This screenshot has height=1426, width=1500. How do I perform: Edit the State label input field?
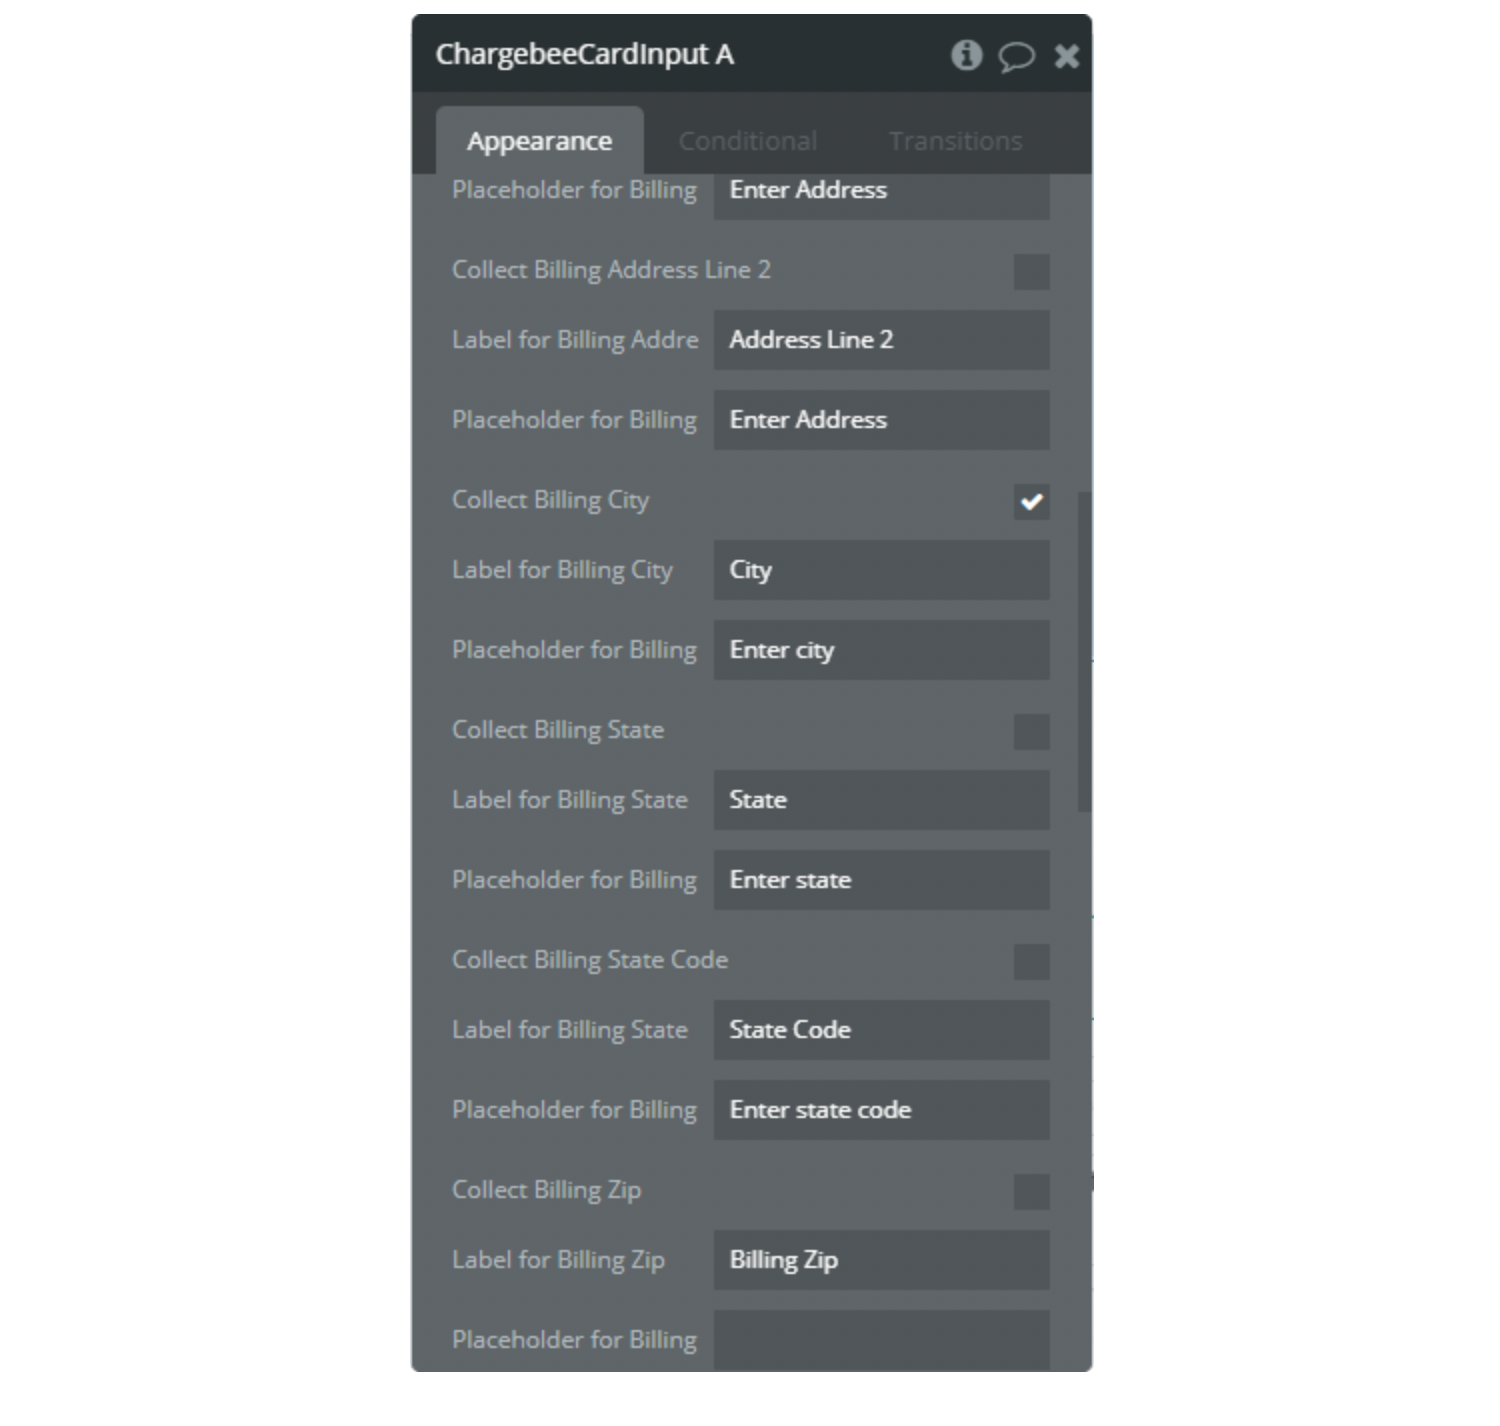[x=881, y=800]
